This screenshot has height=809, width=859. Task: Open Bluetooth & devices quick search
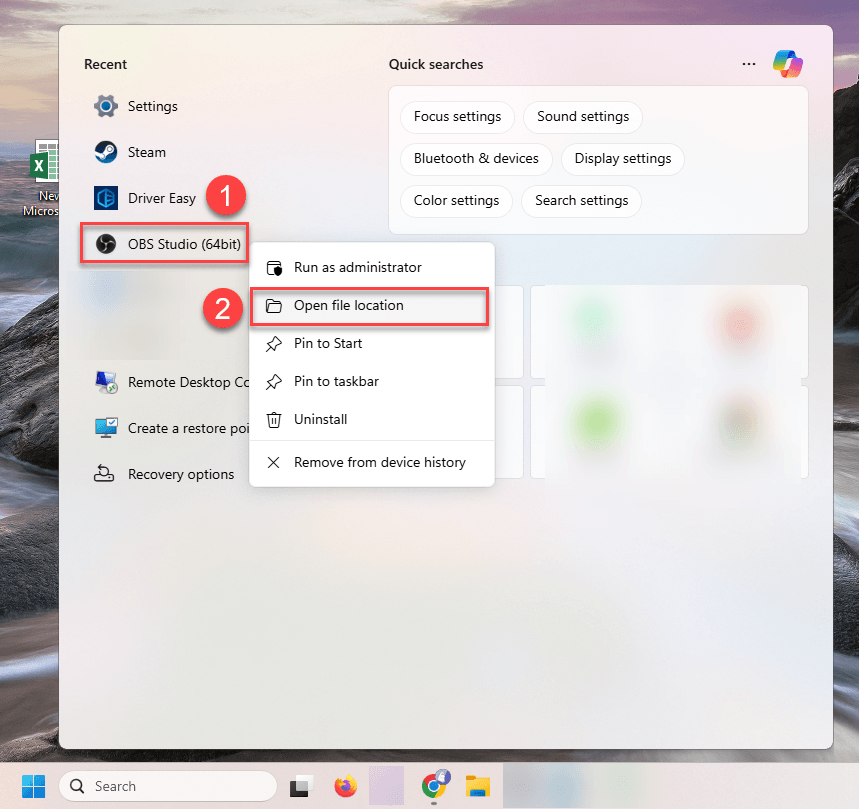pos(476,159)
